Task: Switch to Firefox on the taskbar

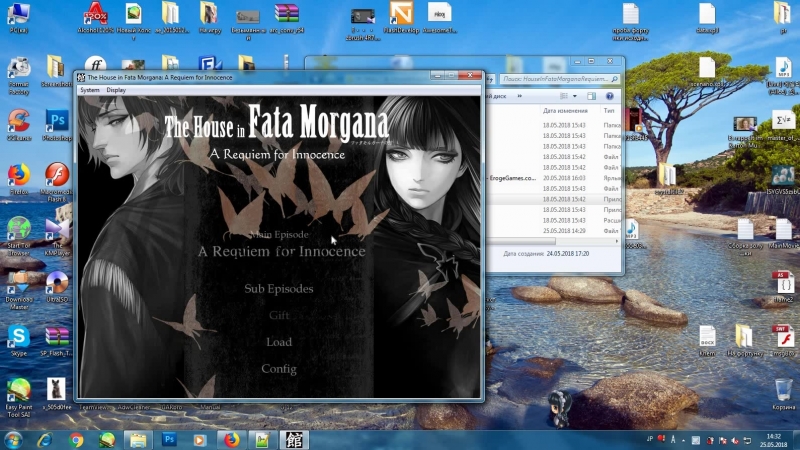Action: coord(231,440)
